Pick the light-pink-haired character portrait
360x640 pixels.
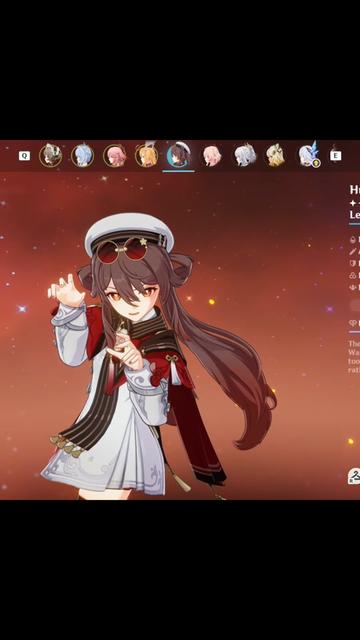[212, 156]
